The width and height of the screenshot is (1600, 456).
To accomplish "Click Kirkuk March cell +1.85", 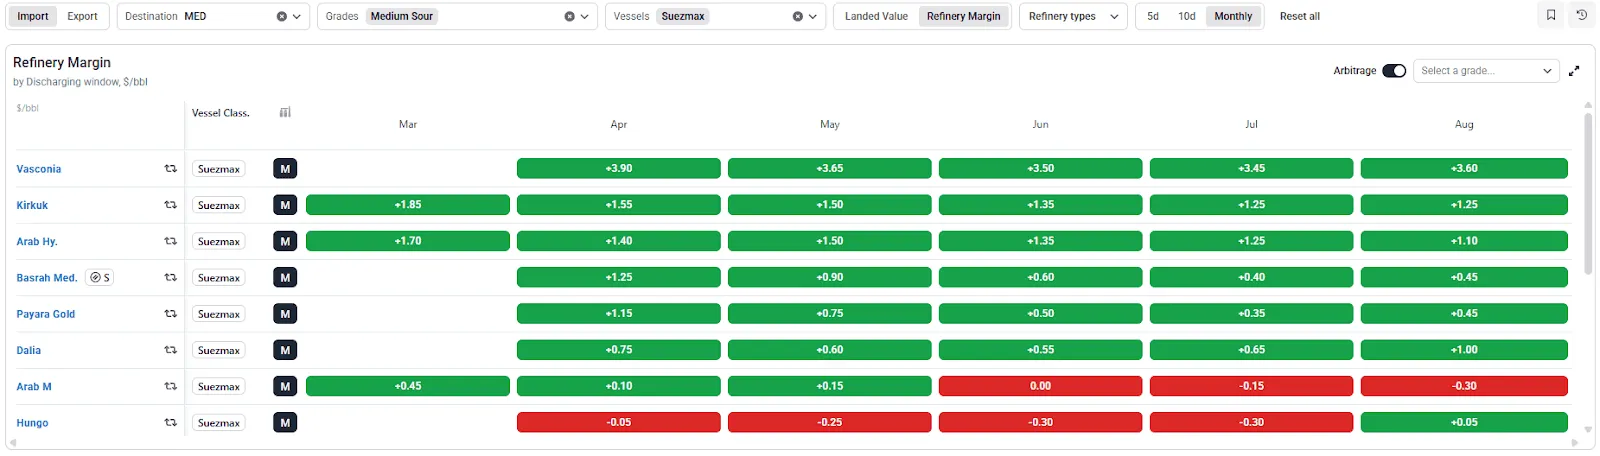I will tap(408, 205).
